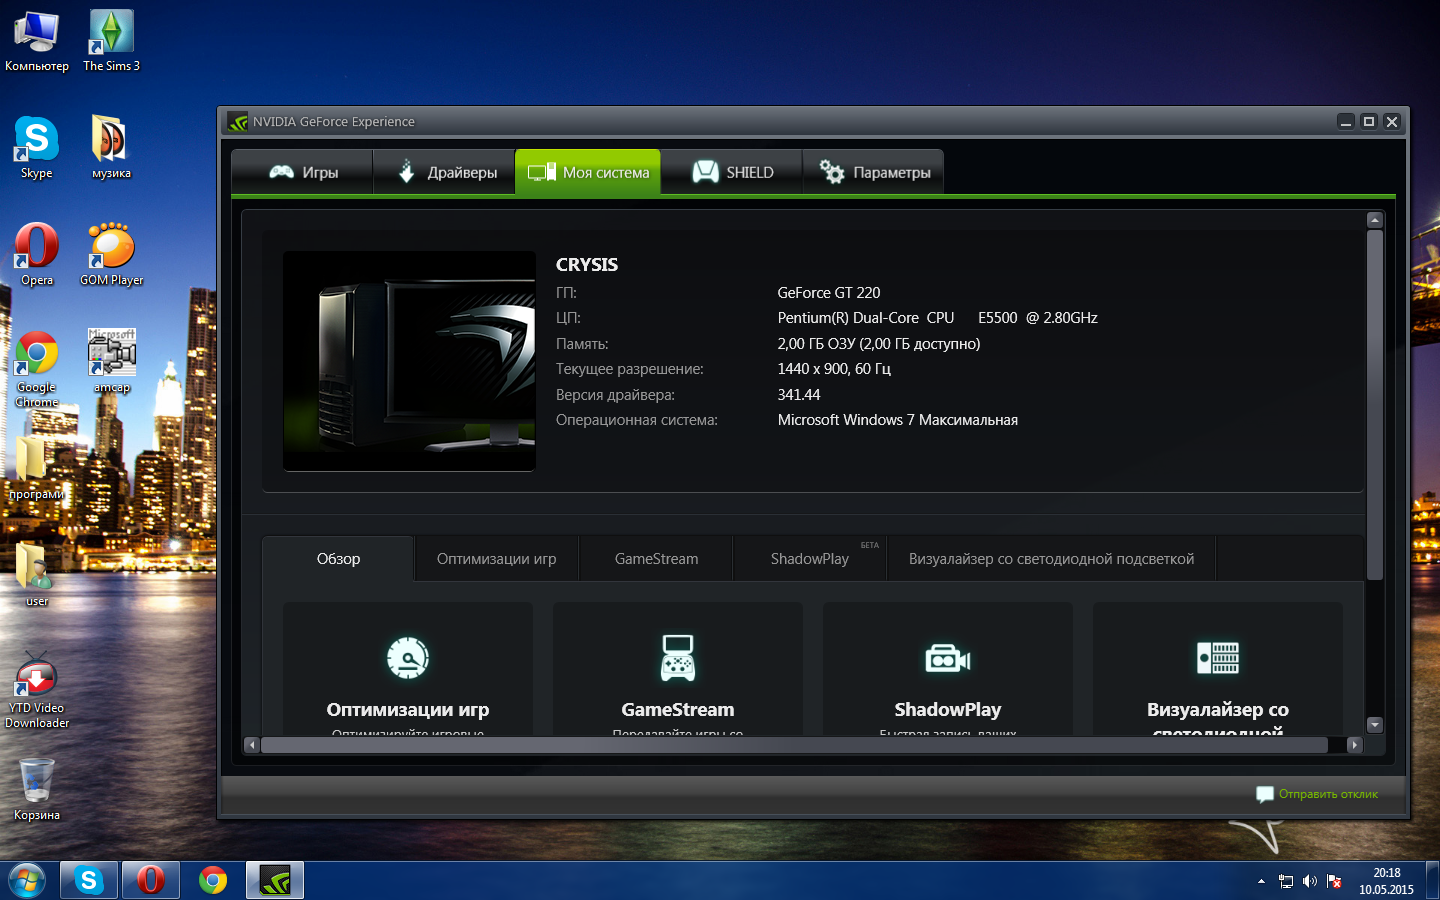Screen dimensions: 1440x900
Task: Switch to the GameStream sub-tab
Action: [x=656, y=559]
